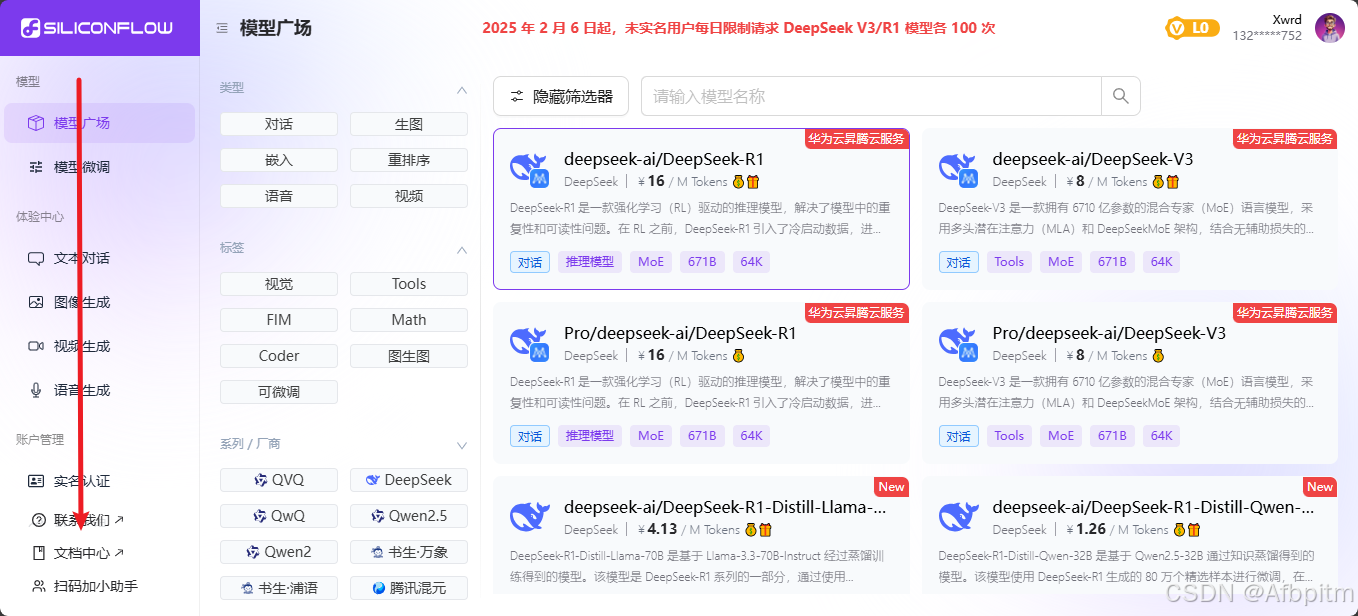Click the 模型广场 cube icon
The width and height of the screenshot is (1358, 616).
(x=36, y=123)
